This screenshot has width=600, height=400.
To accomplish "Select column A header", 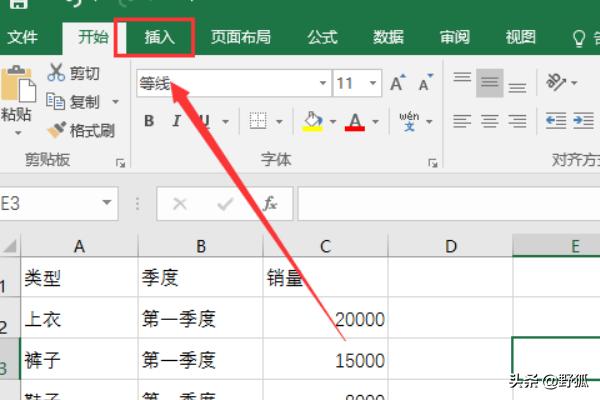I will click(x=79, y=246).
